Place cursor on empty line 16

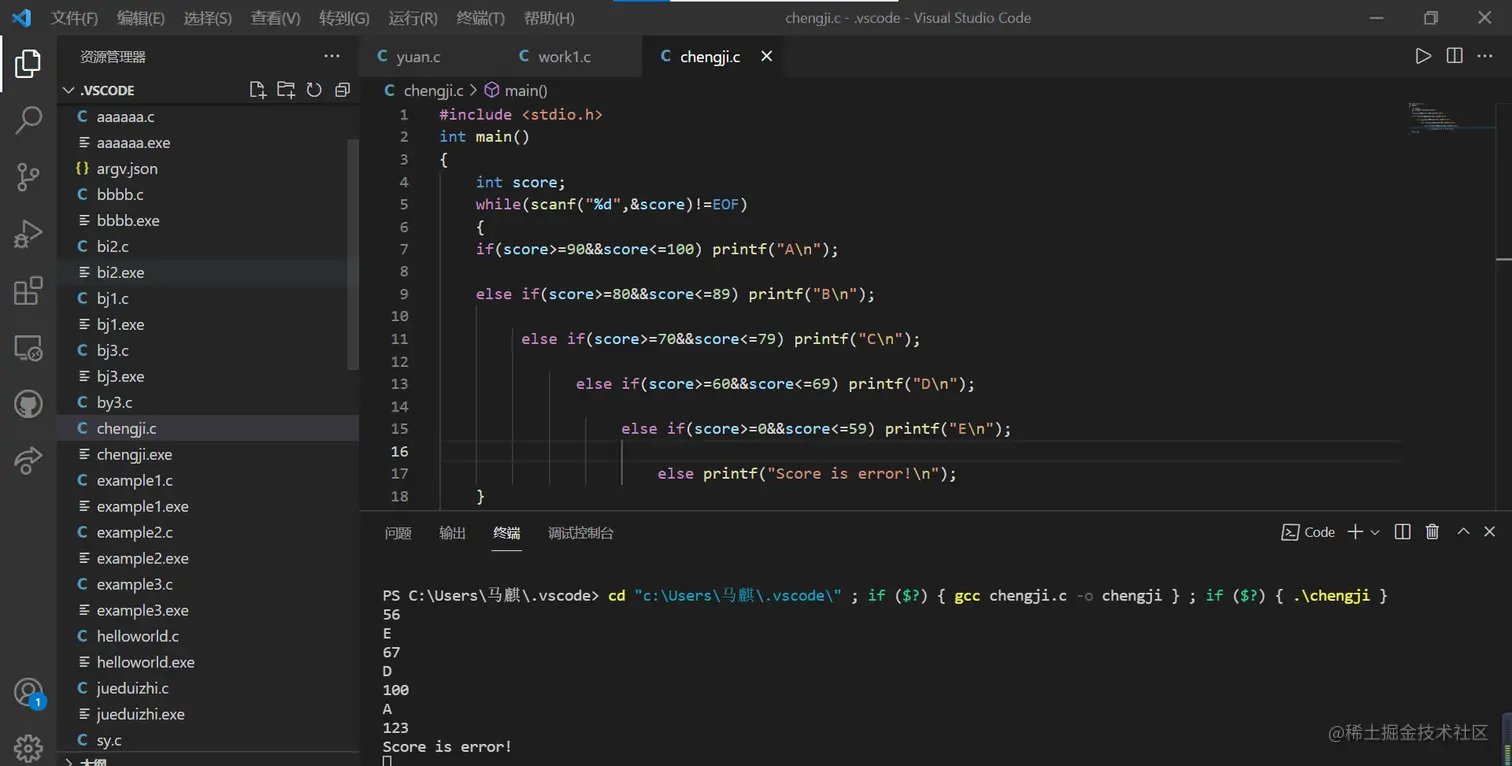click(920, 451)
